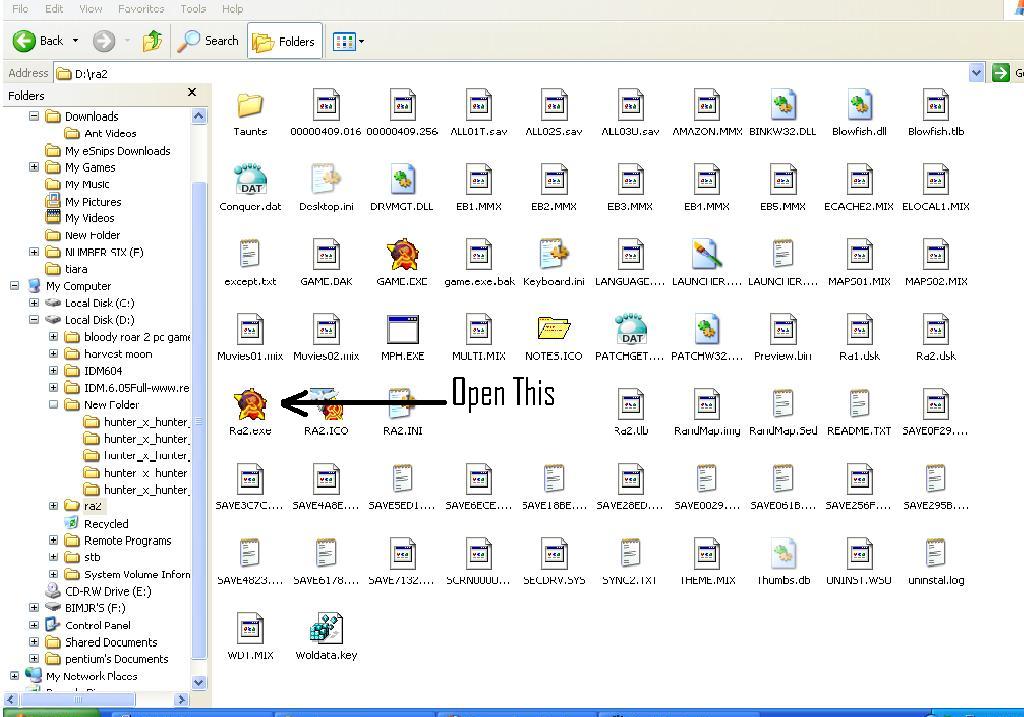
Task: Expand Local Disk (C:) node
Action: pyautogui.click(x=34, y=302)
